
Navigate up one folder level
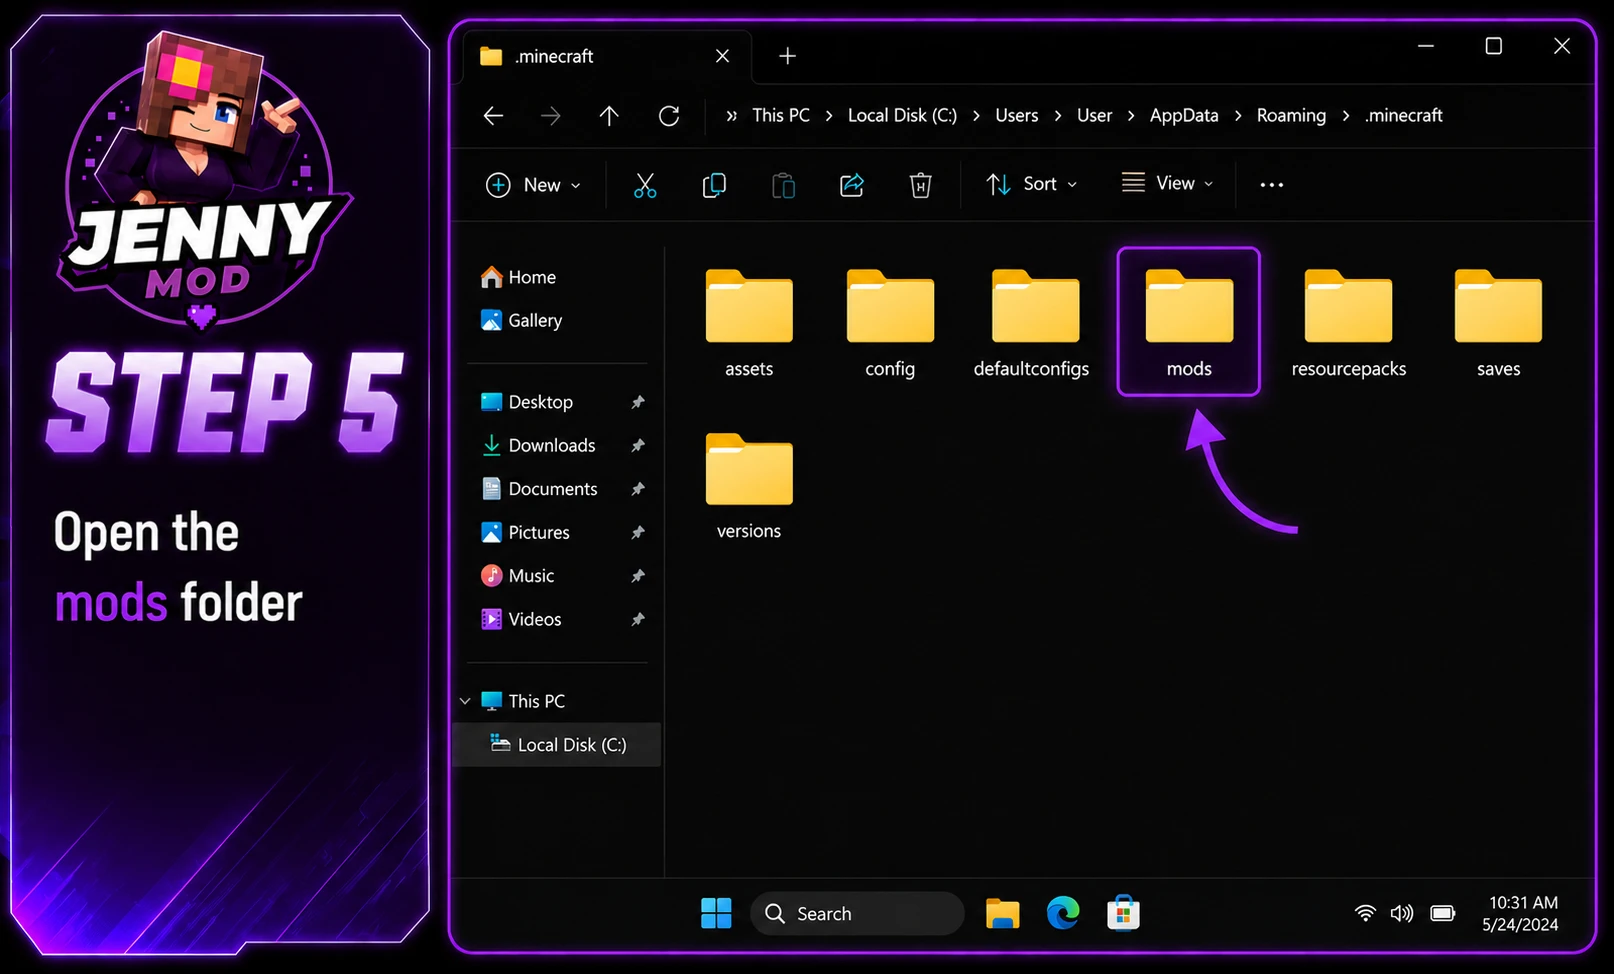pyautogui.click(x=609, y=116)
